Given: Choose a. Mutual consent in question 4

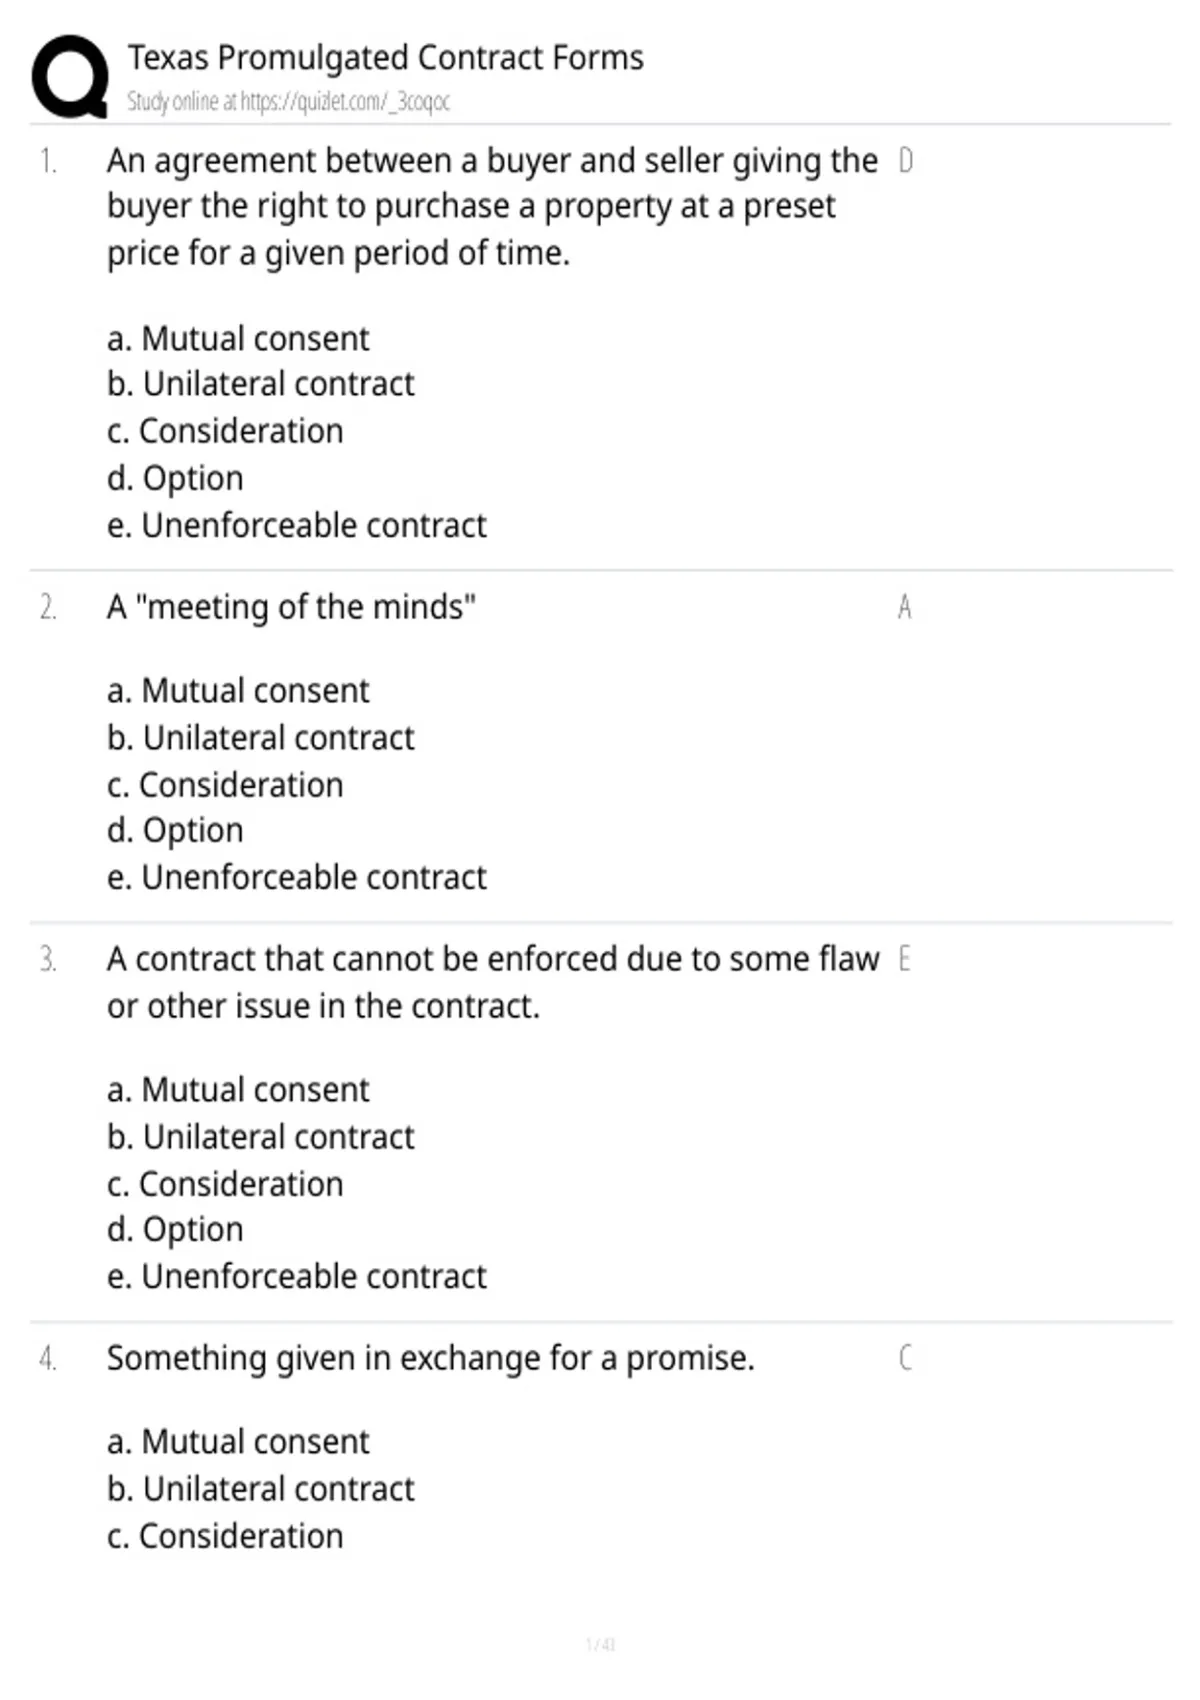Looking at the screenshot, I should (x=238, y=1441).
